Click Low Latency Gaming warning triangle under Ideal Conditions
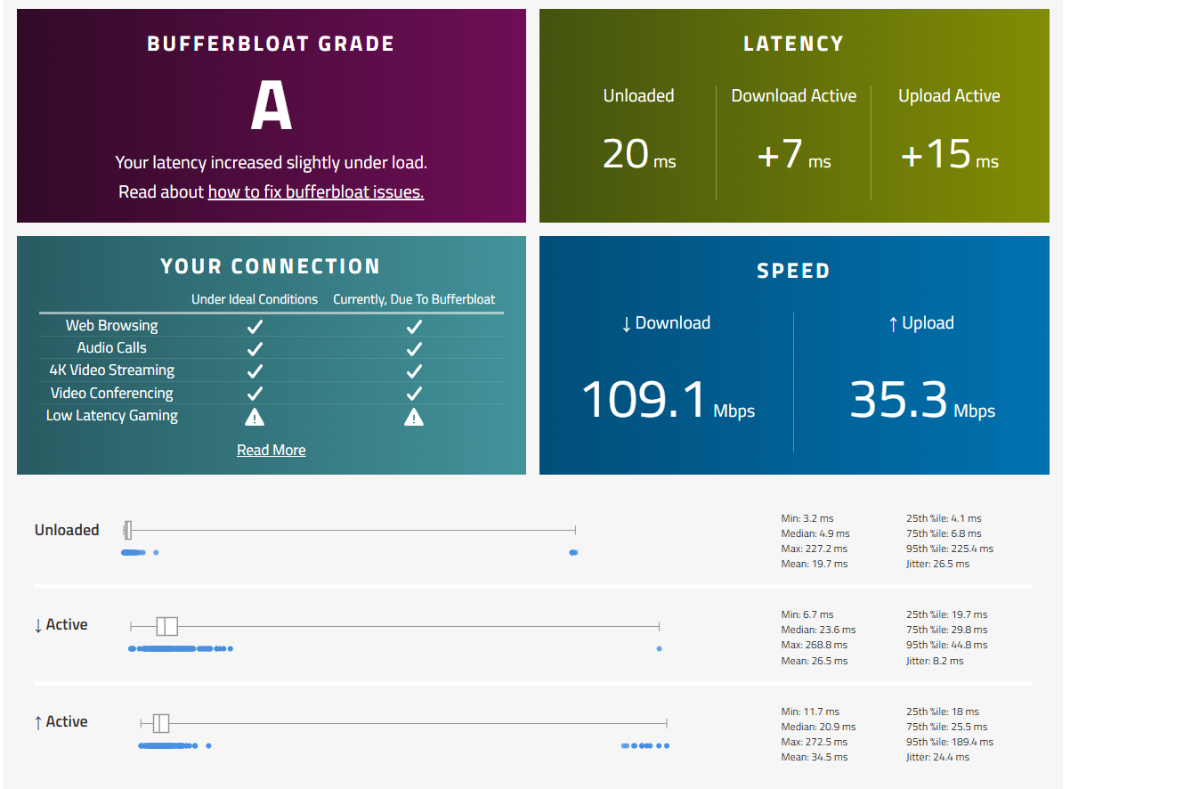 [x=255, y=417]
